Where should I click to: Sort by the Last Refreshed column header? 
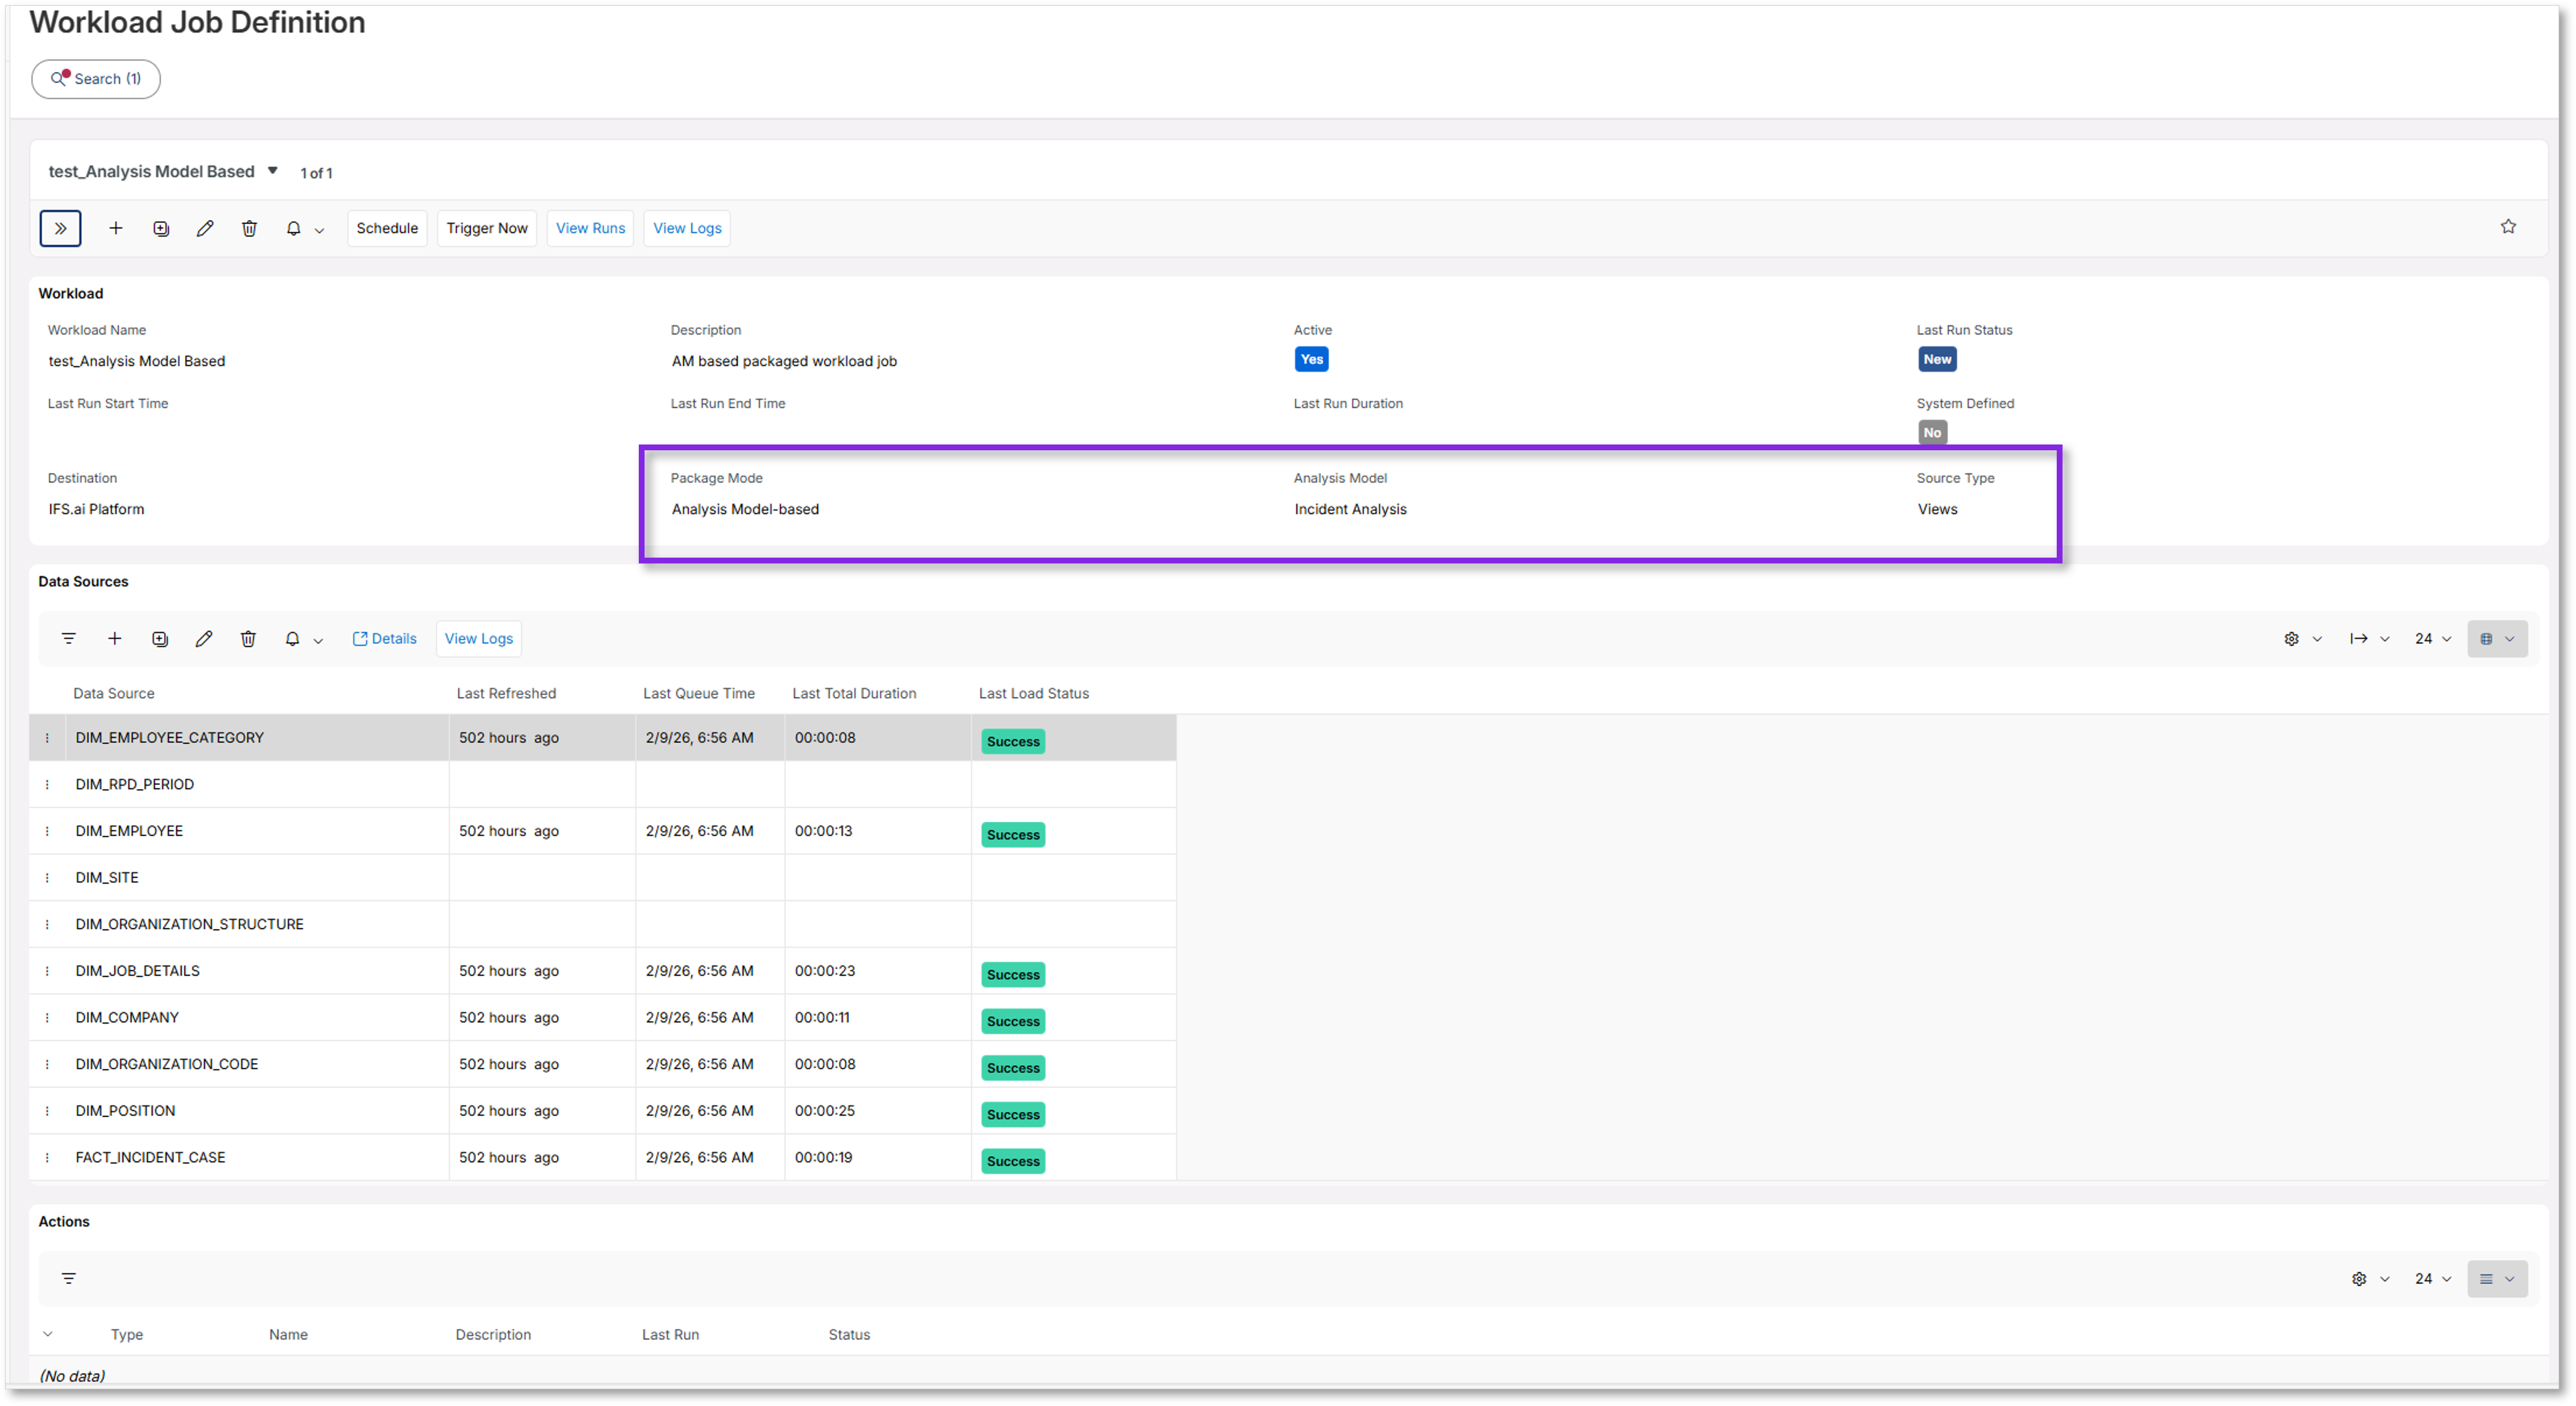click(506, 693)
